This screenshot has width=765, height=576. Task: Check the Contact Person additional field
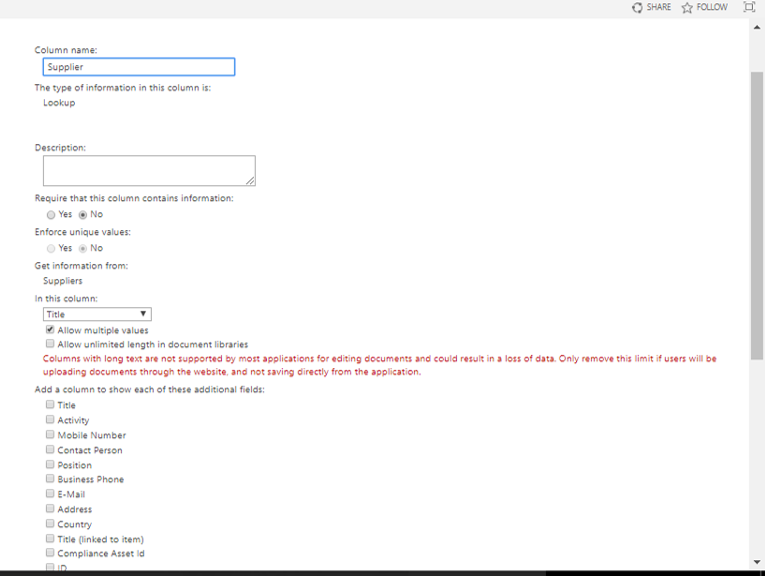(50, 449)
